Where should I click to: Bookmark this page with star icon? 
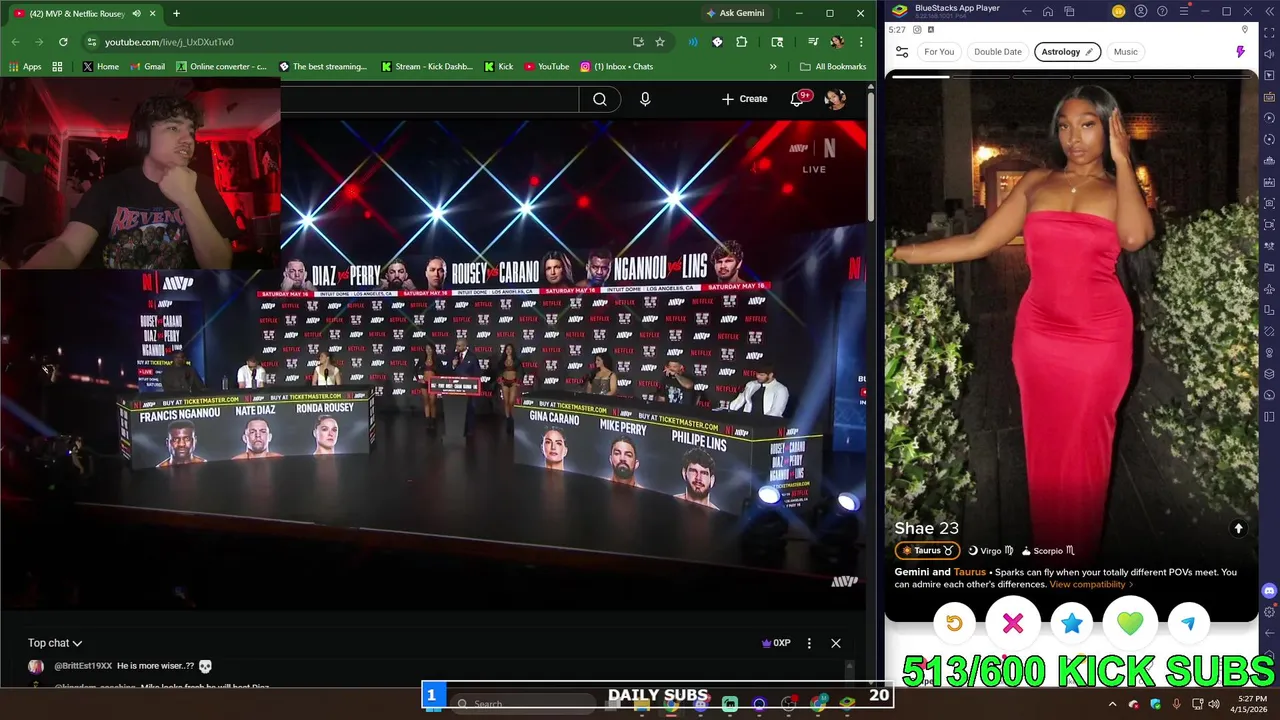[660, 42]
